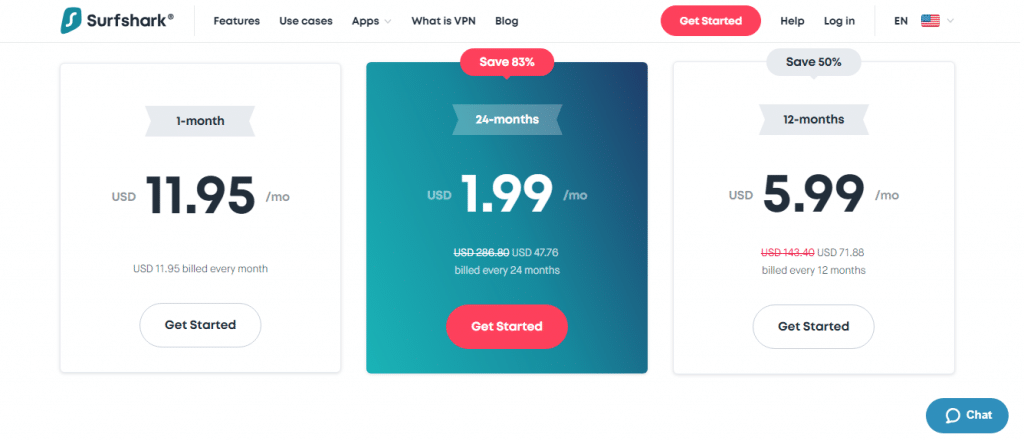This screenshot has height=441, width=1024.
Task: Click the chat bubble icon
Action: pyautogui.click(x=953, y=416)
